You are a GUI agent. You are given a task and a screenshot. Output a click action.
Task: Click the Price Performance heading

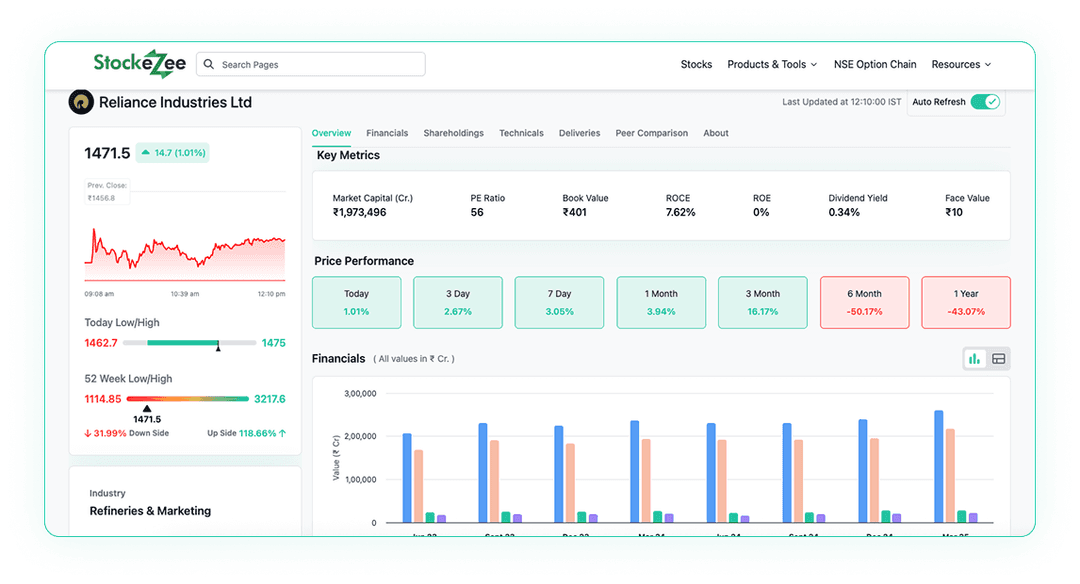[364, 261]
